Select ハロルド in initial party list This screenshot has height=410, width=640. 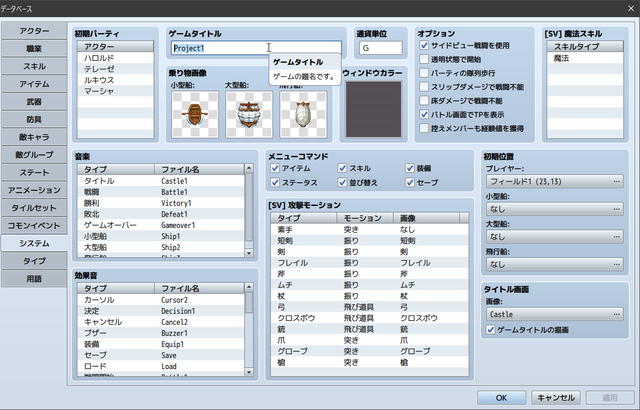pos(116,58)
